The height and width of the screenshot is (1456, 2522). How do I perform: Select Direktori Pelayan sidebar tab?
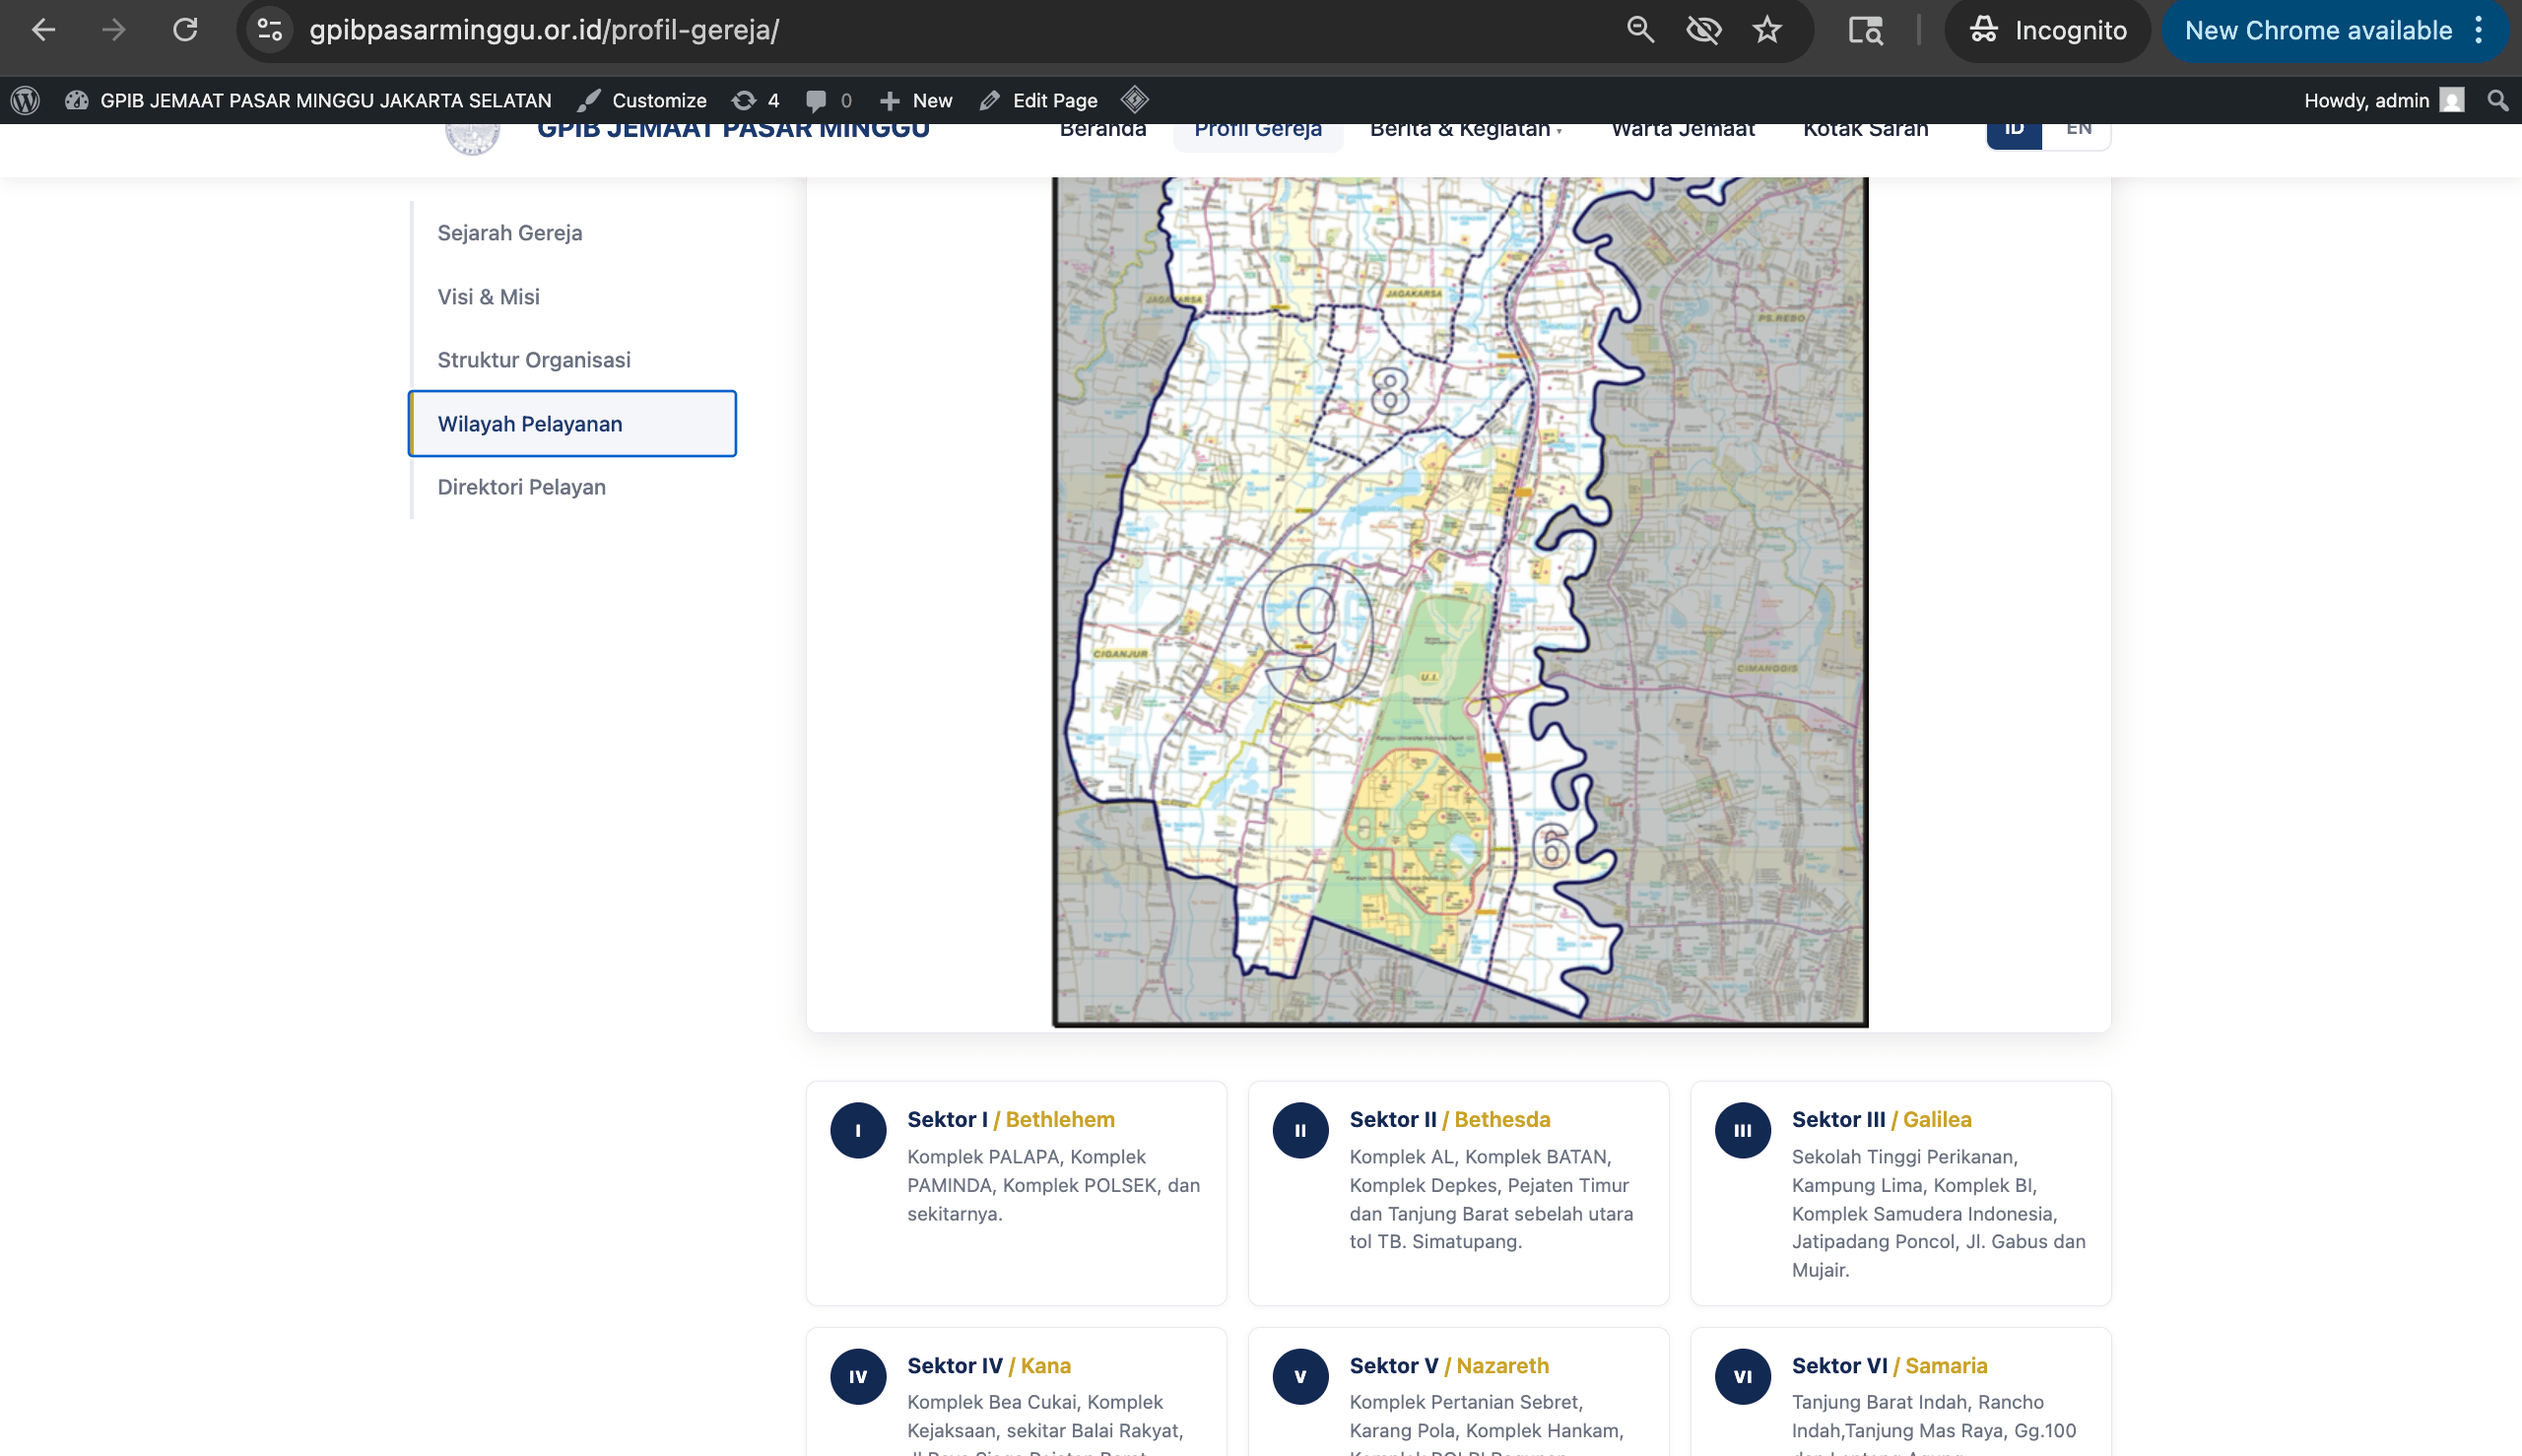[574, 487]
